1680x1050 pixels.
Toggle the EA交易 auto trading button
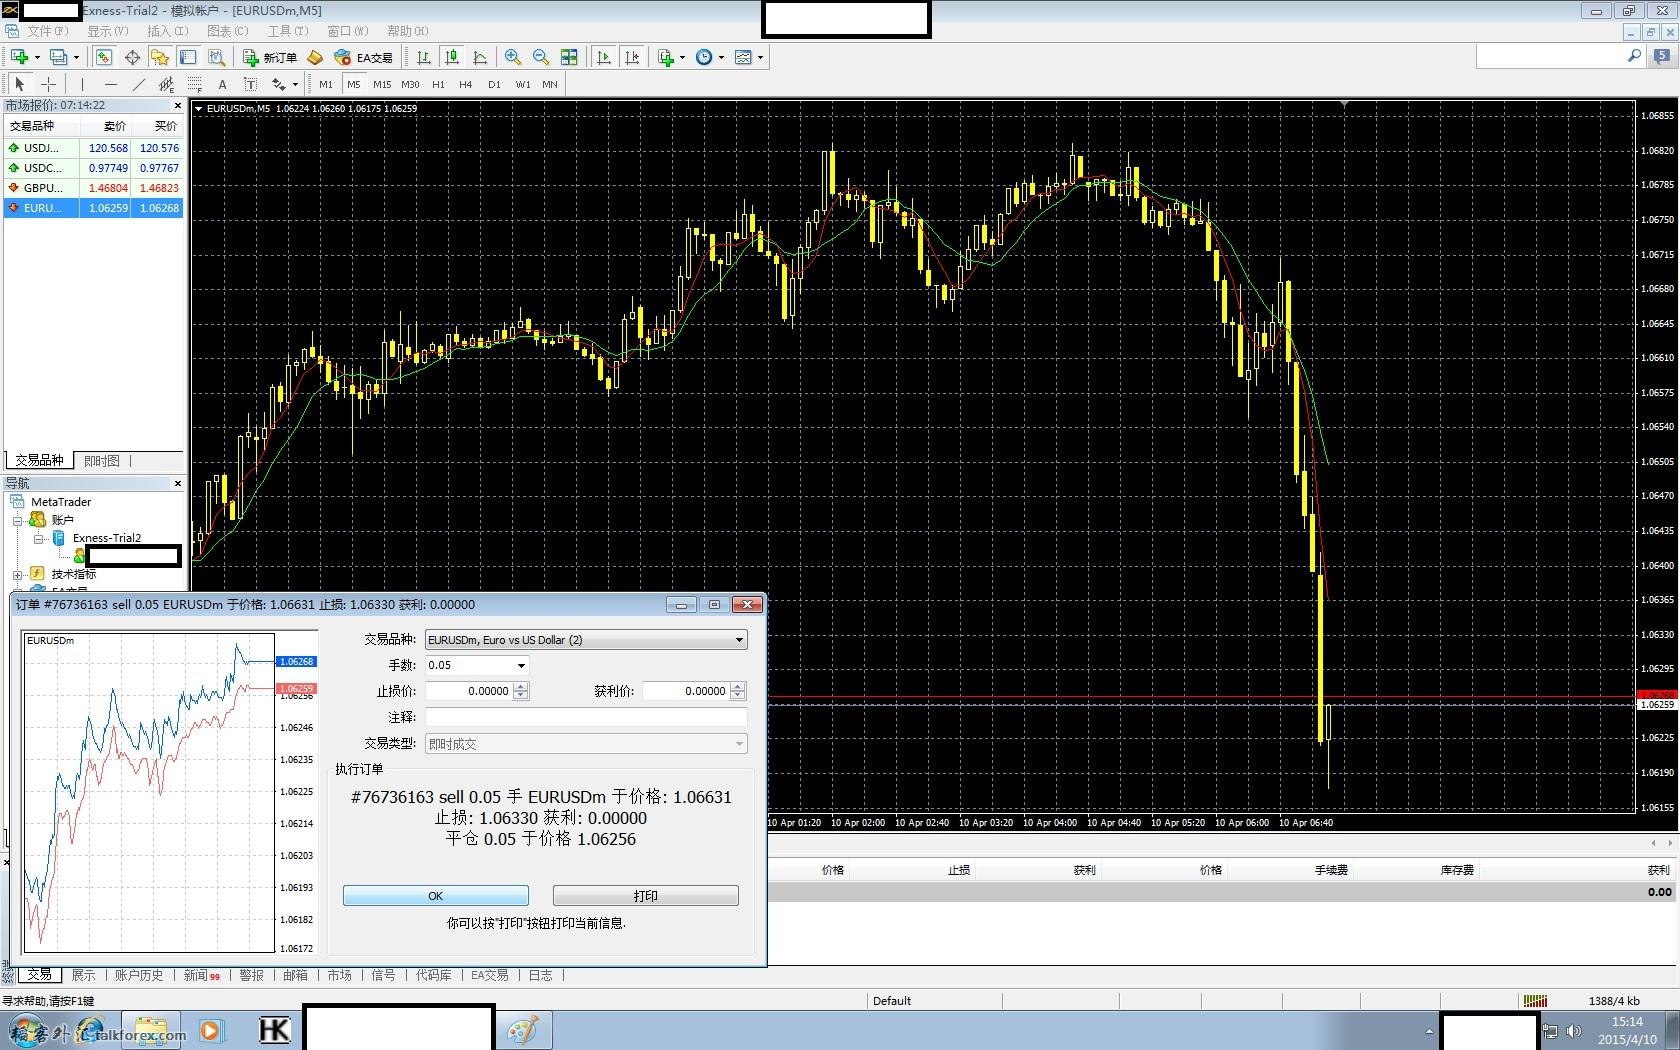[x=363, y=57]
